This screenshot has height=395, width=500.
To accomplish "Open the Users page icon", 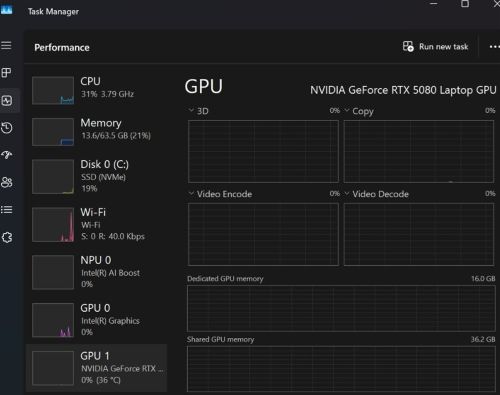I will 7,182.
